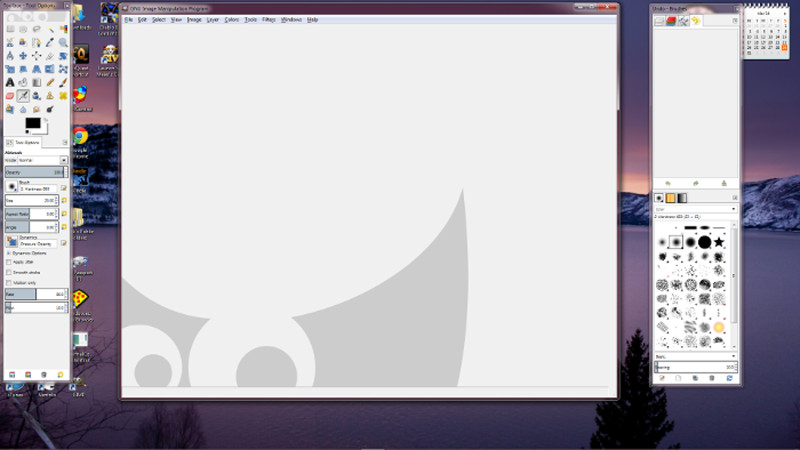Check the Motion only option

(x=9, y=283)
